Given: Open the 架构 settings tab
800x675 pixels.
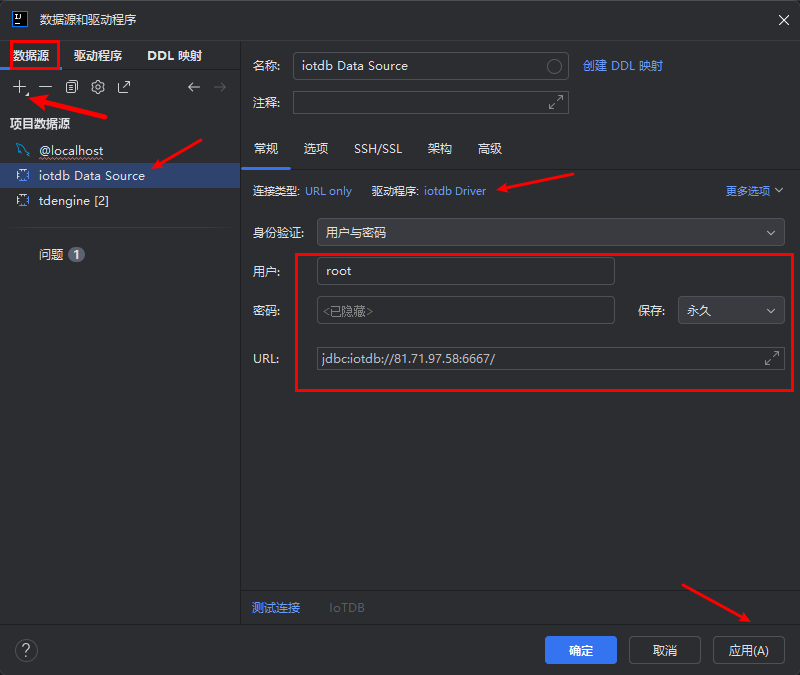Looking at the screenshot, I should coord(439,149).
